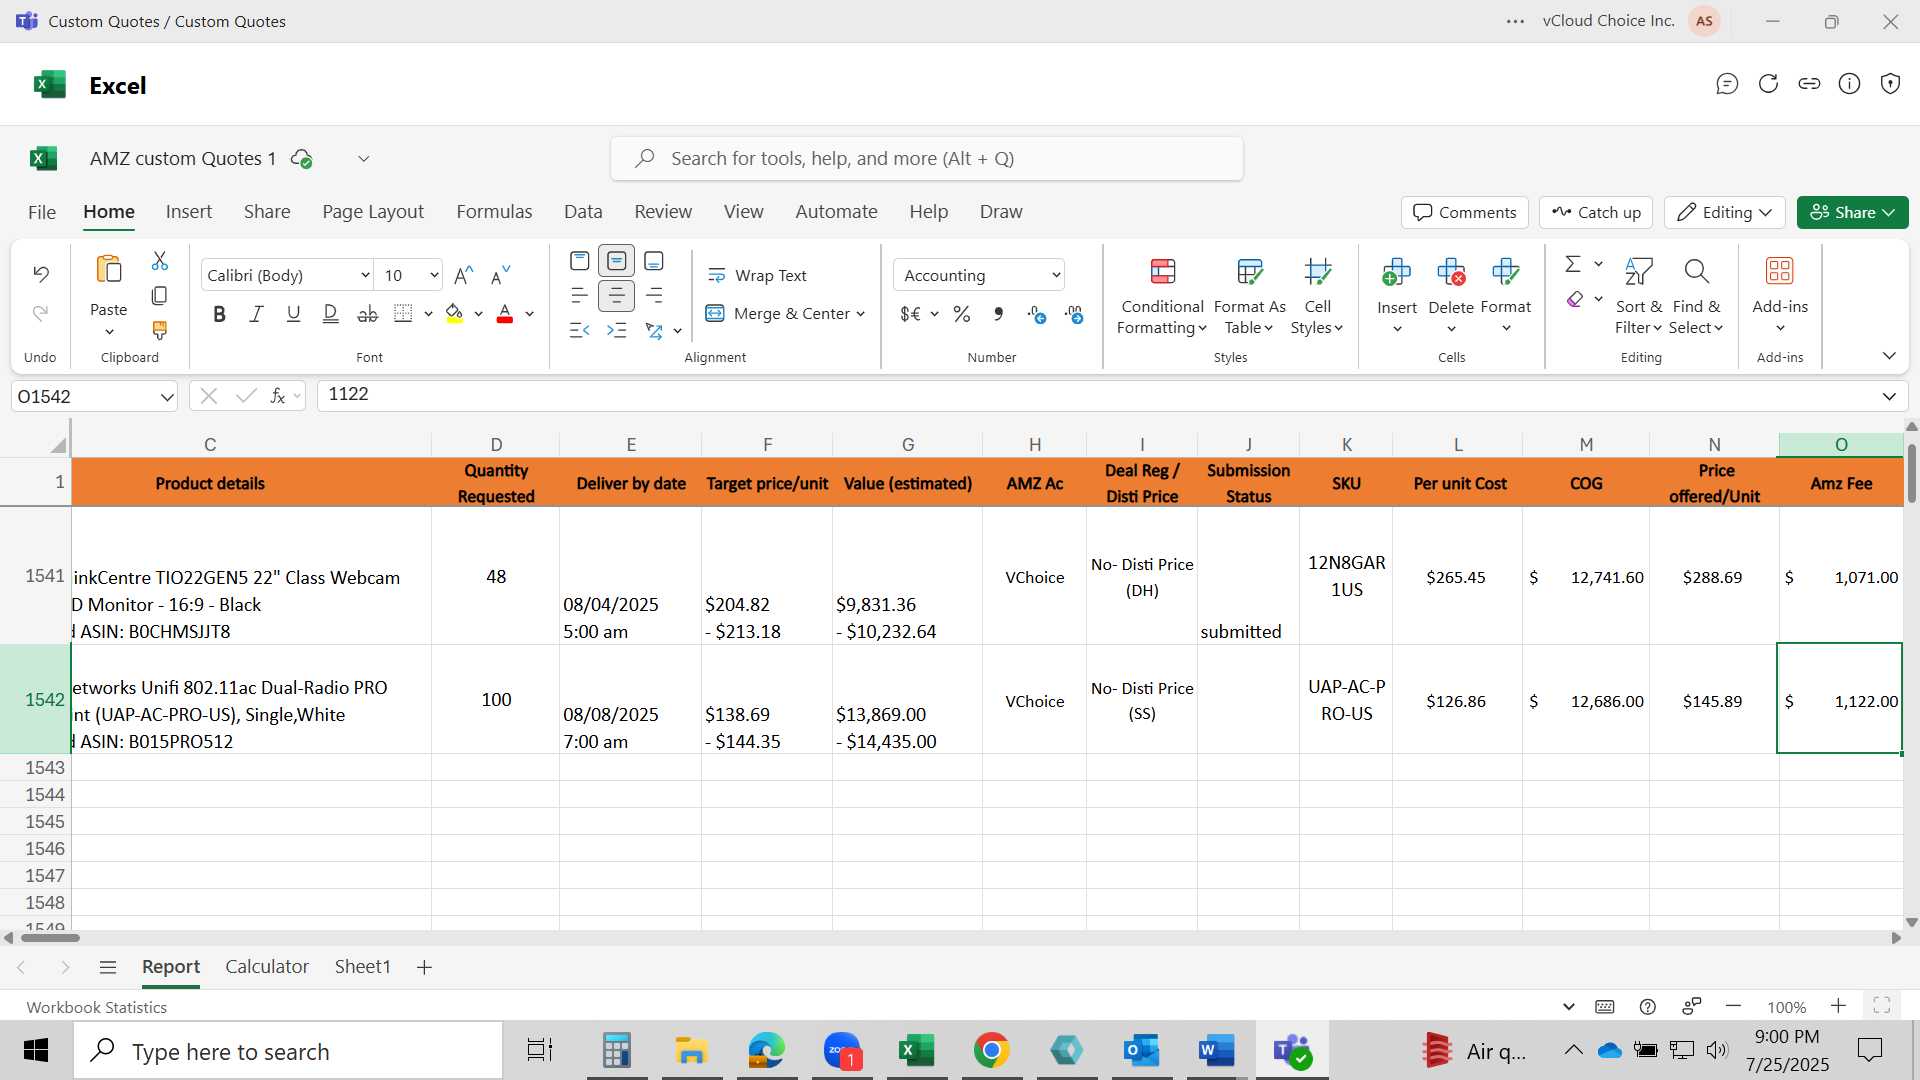Image resolution: width=1920 pixels, height=1080 pixels.
Task: Toggle Italic formatting
Action: 256,314
